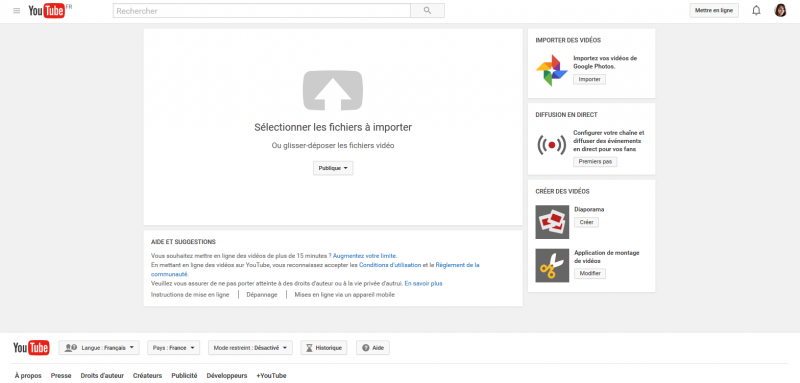Click Sélectionner les fichiers à importer
The image size is (800, 383).
(x=333, y=127)
